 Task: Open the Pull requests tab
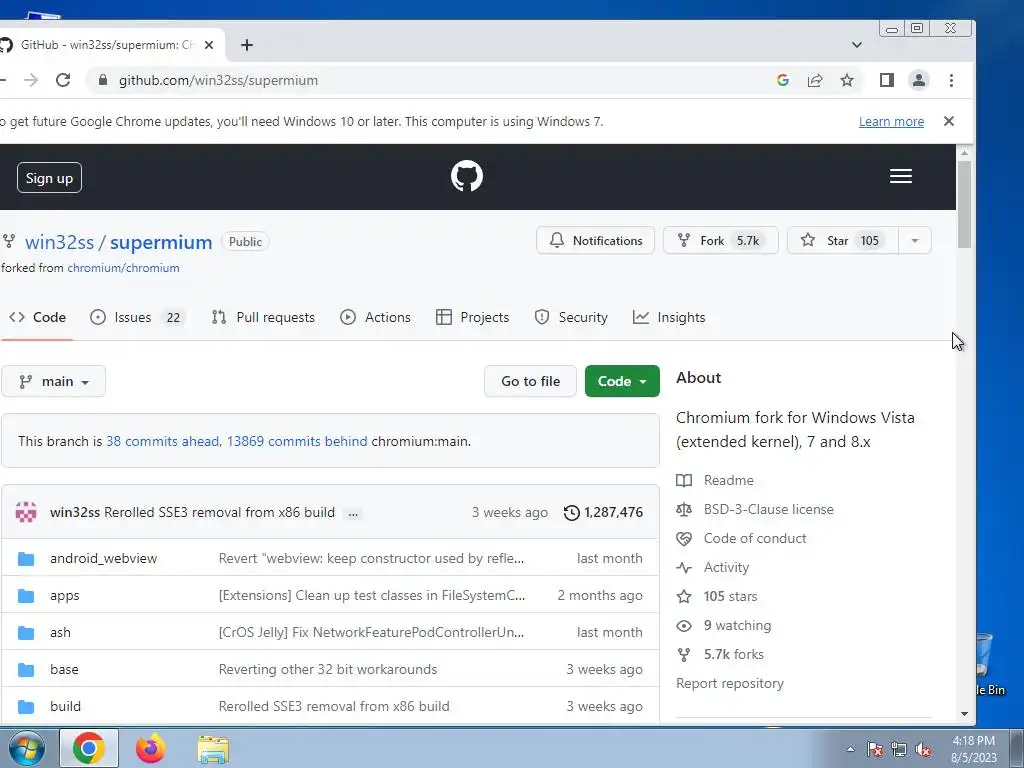263,317
